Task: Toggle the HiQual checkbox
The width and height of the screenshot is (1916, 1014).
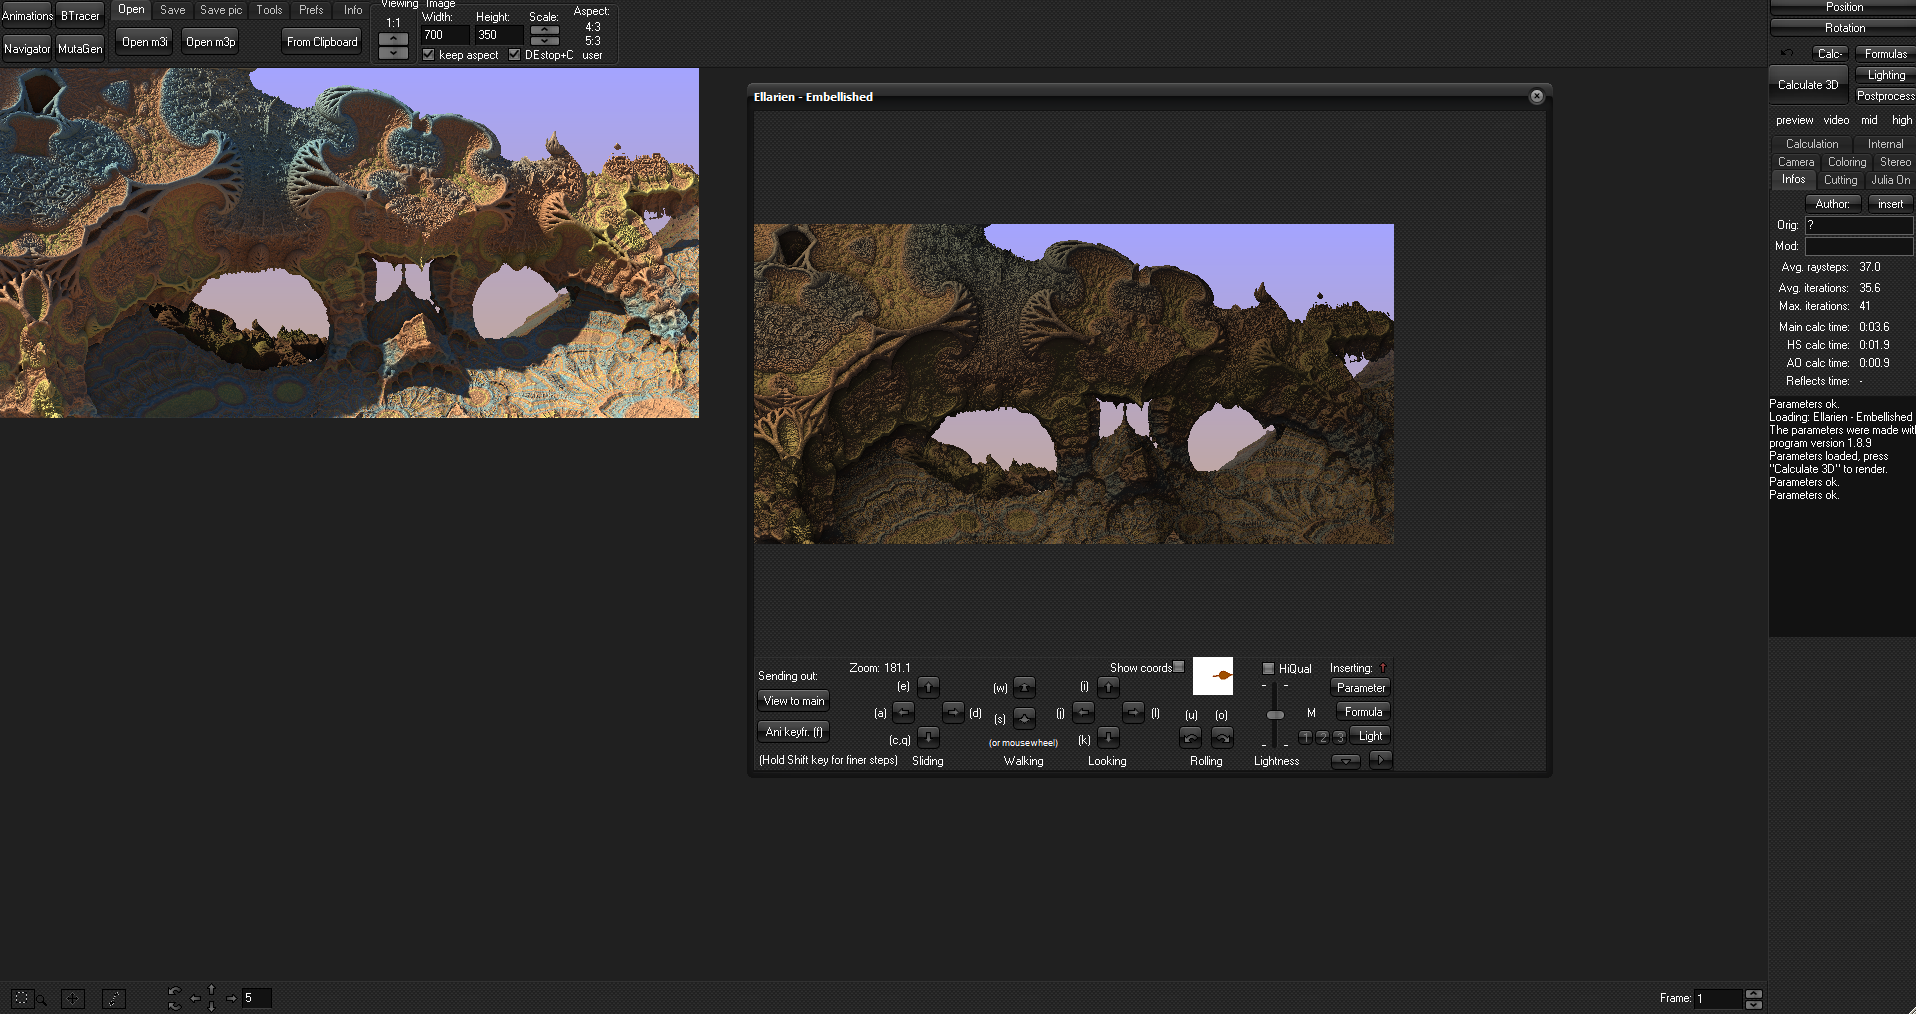Action: point(1268,669)
